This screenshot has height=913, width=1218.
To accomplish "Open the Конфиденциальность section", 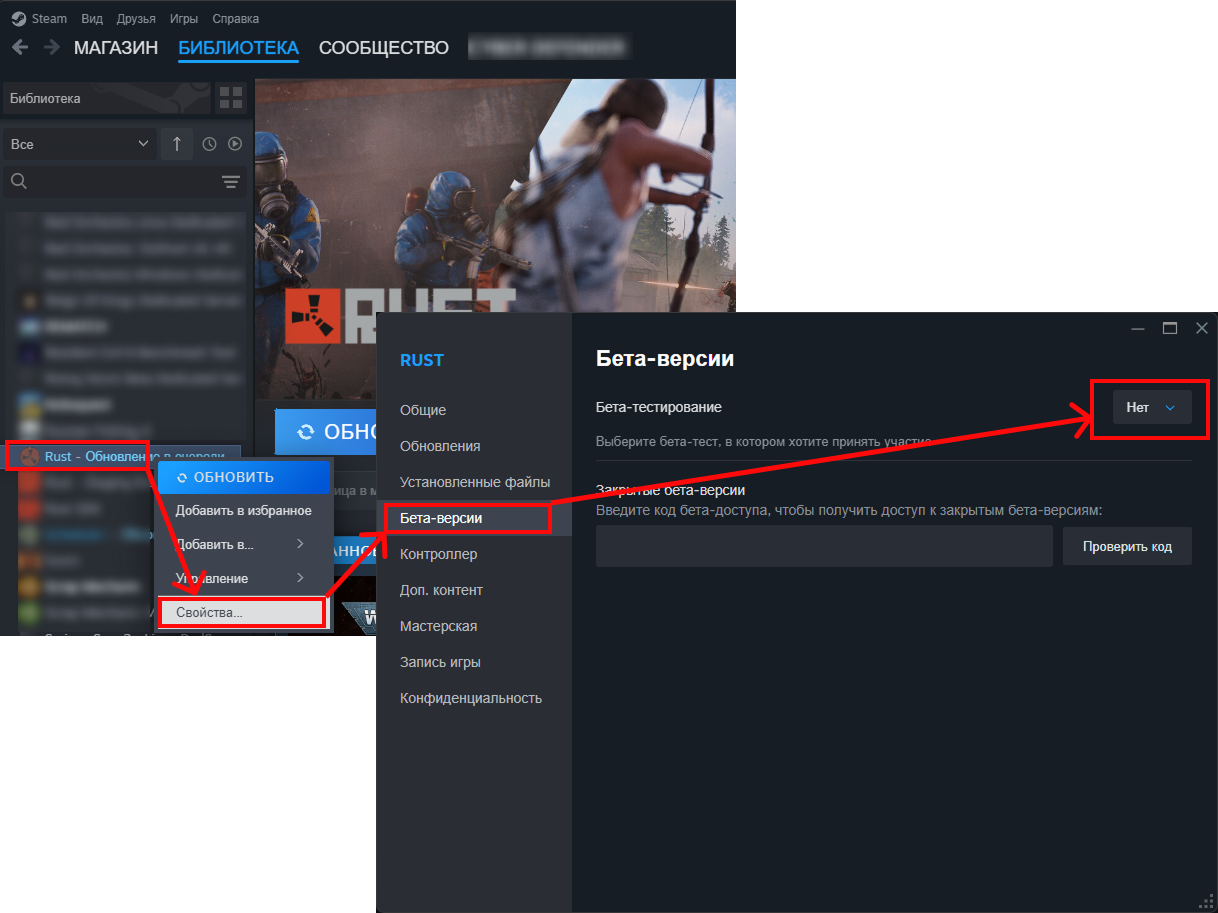I will 474,698.
